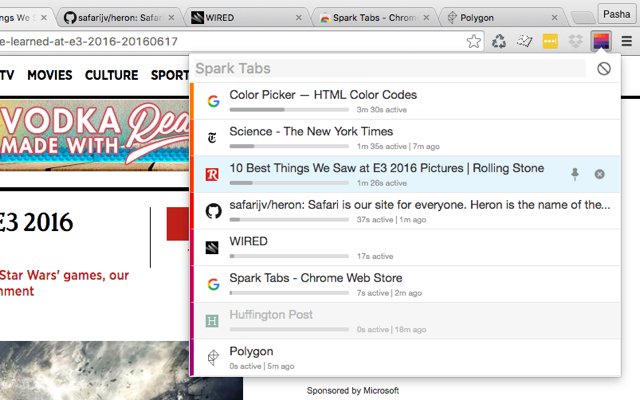Click activity bar under Color Picker entry
The height and width of the screenshot is (400, 640).
click(289, 109)
